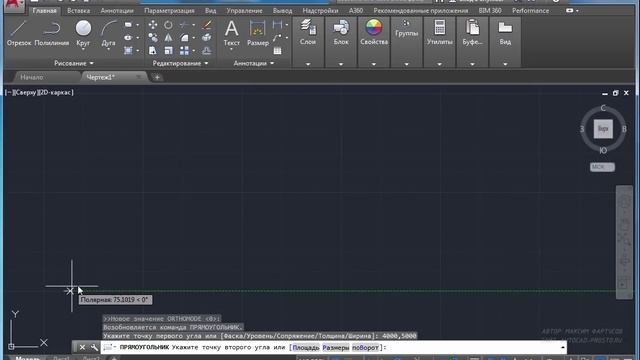Select the Copy tool icon
640x360 pixels.
coord(153,38)
